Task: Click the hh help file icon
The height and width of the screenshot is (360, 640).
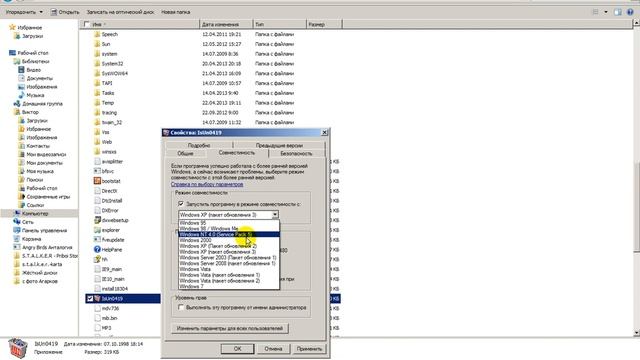Action: point(97,259)
